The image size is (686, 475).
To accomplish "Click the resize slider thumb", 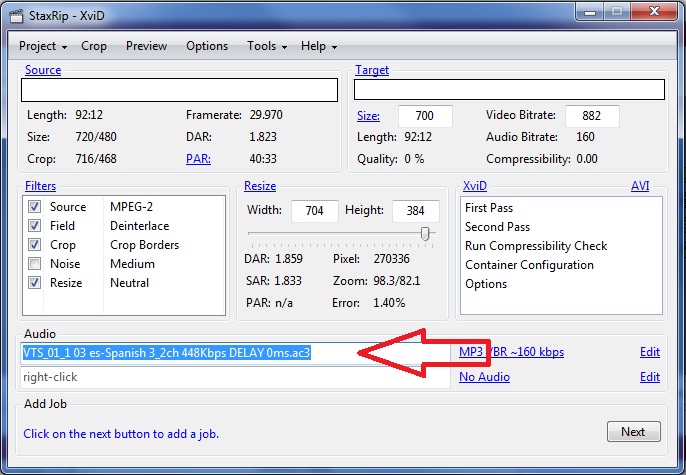I will [x=425, y=234].
